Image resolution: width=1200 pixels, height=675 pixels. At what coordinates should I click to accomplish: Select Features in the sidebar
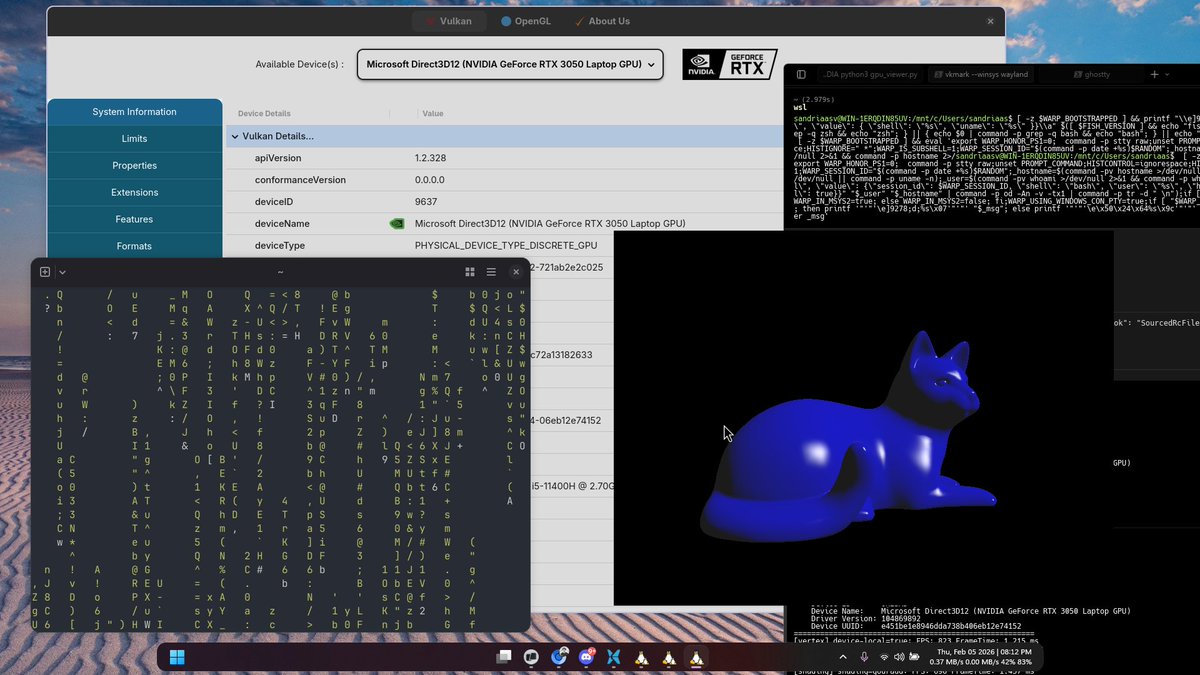134,219
